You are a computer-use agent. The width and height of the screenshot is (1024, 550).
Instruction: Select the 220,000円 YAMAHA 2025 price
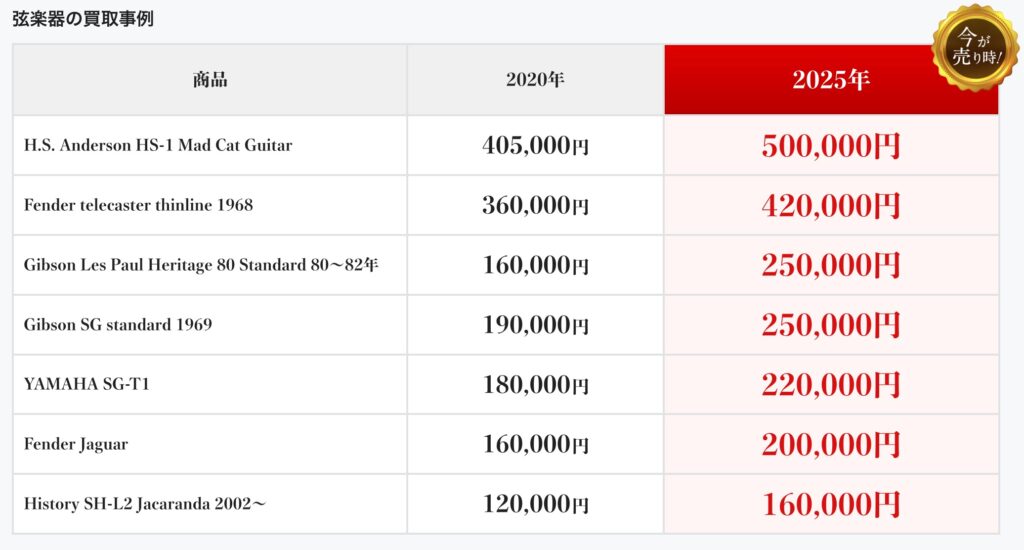point(831,385)
